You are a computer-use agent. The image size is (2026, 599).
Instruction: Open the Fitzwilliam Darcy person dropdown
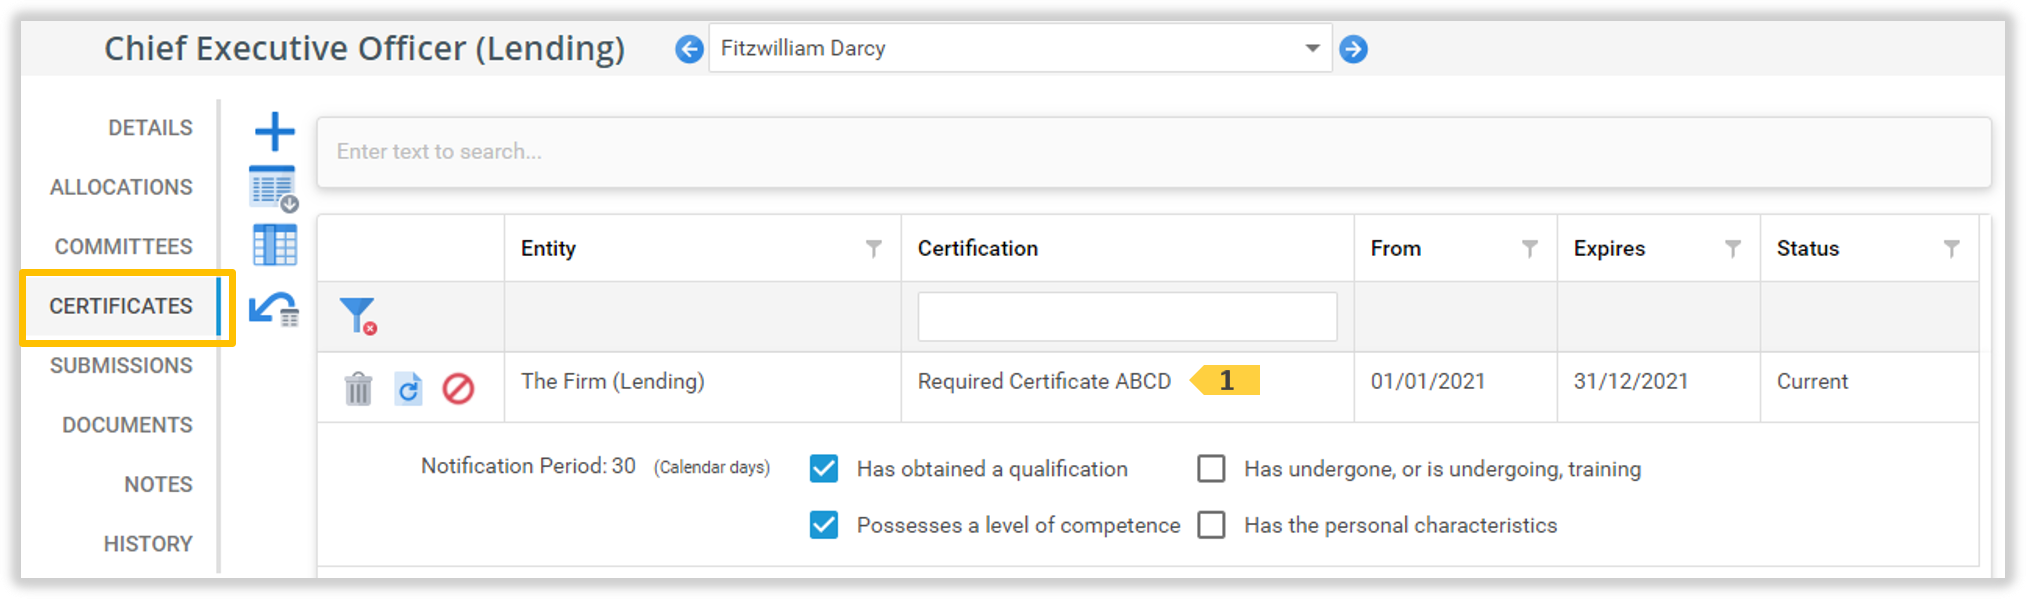pos(1312,49)
